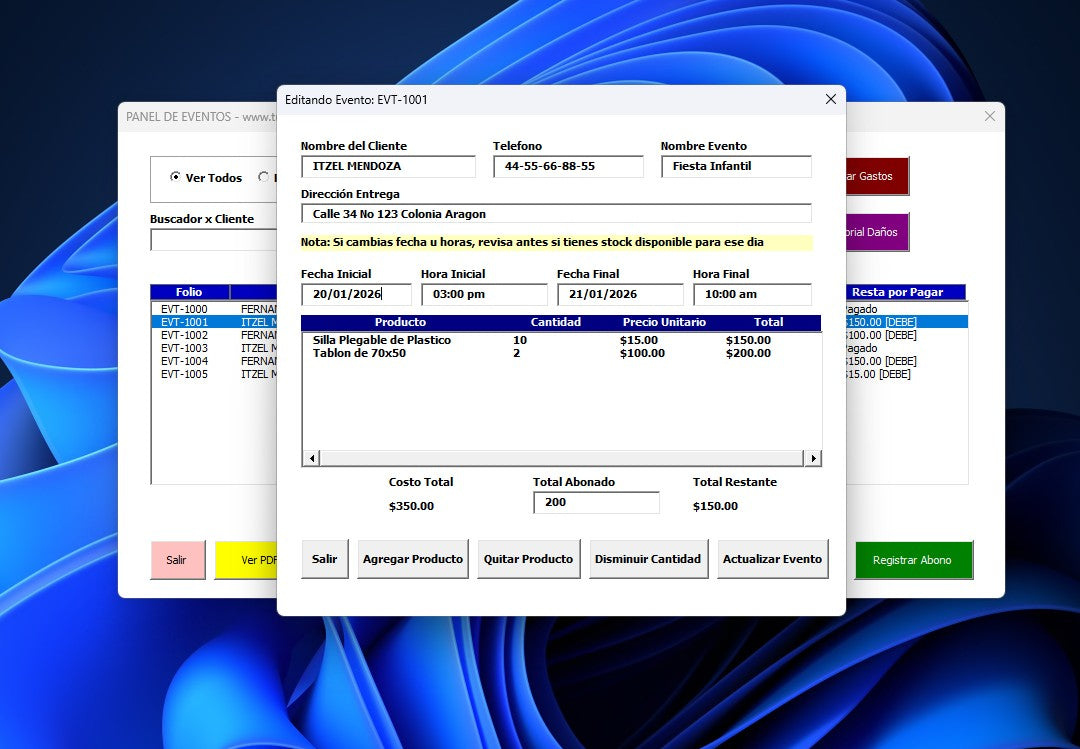Click the Nombre Evento text field

pyautogui.click(x=736, y=167)
